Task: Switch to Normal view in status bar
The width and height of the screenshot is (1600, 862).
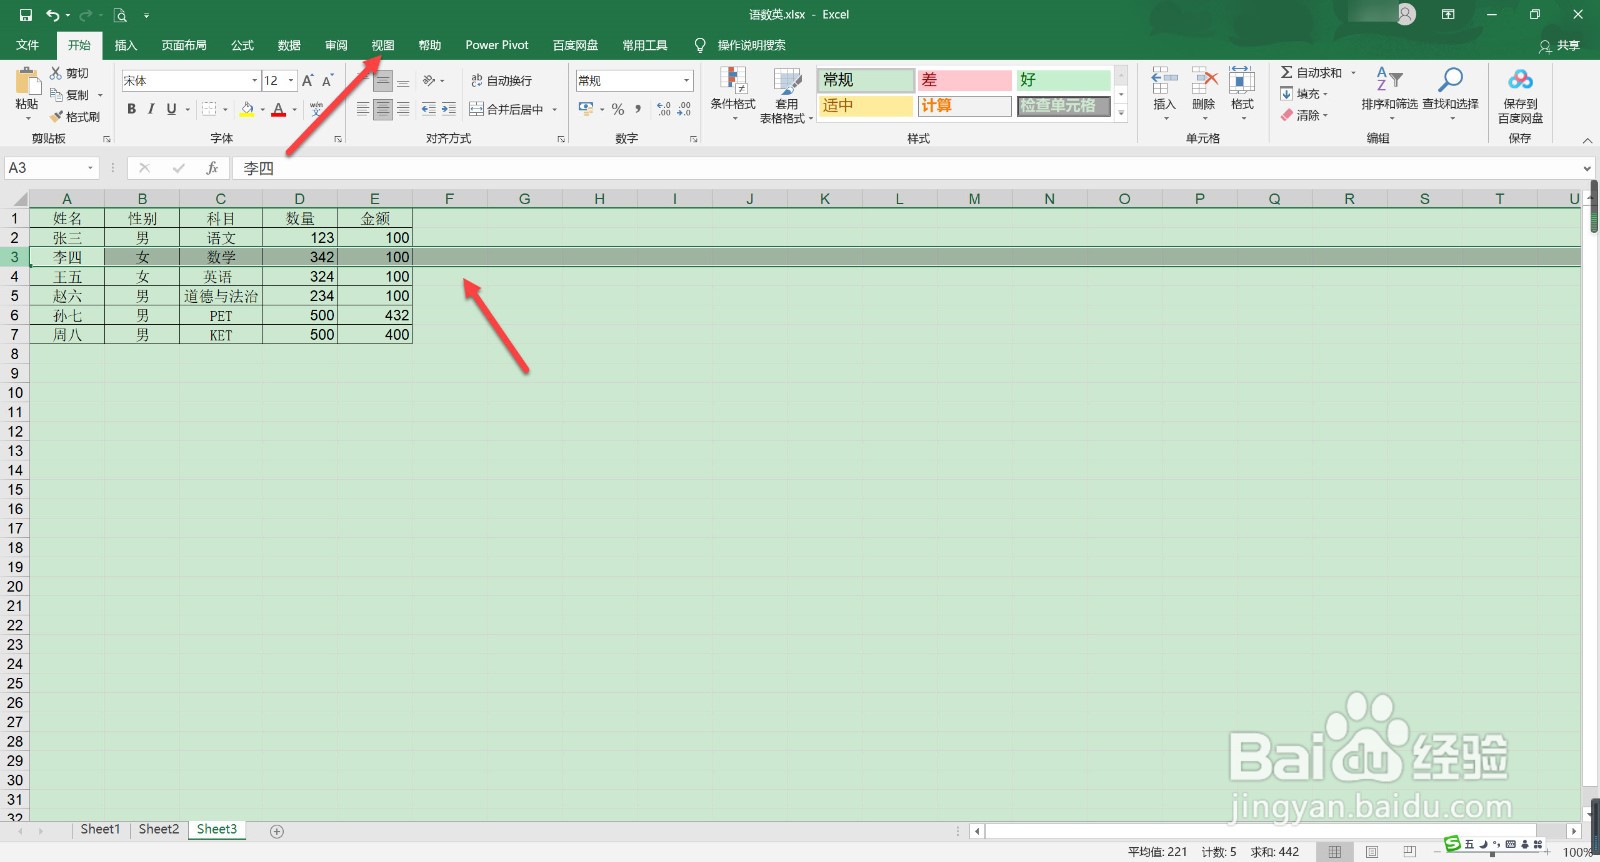Action: pyautogui.click(x=1334, y=852)
